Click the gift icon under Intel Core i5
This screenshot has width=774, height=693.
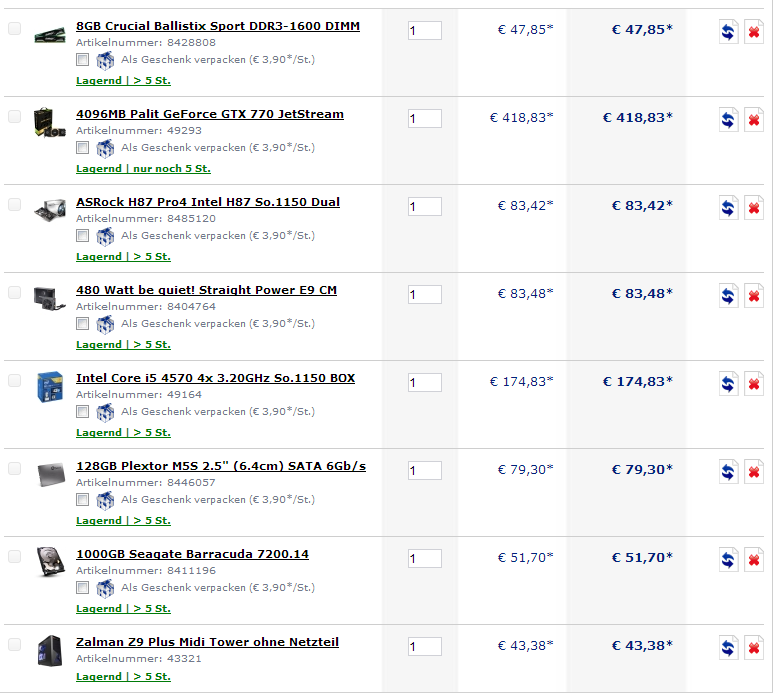point(105,412)
